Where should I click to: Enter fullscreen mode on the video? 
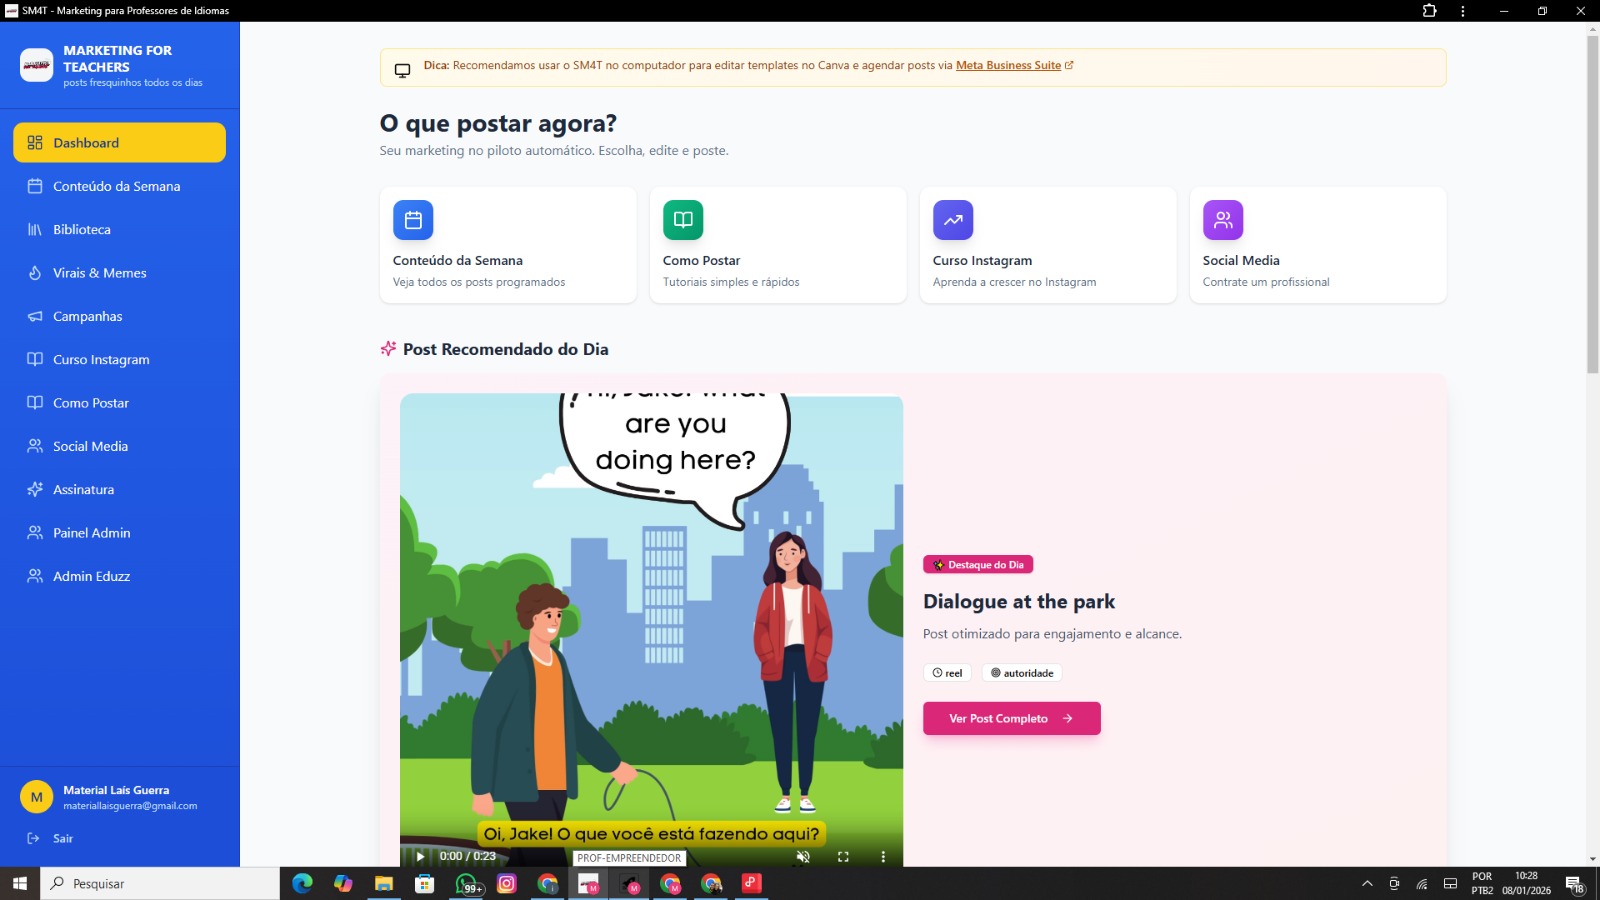(x=843, y=856)
